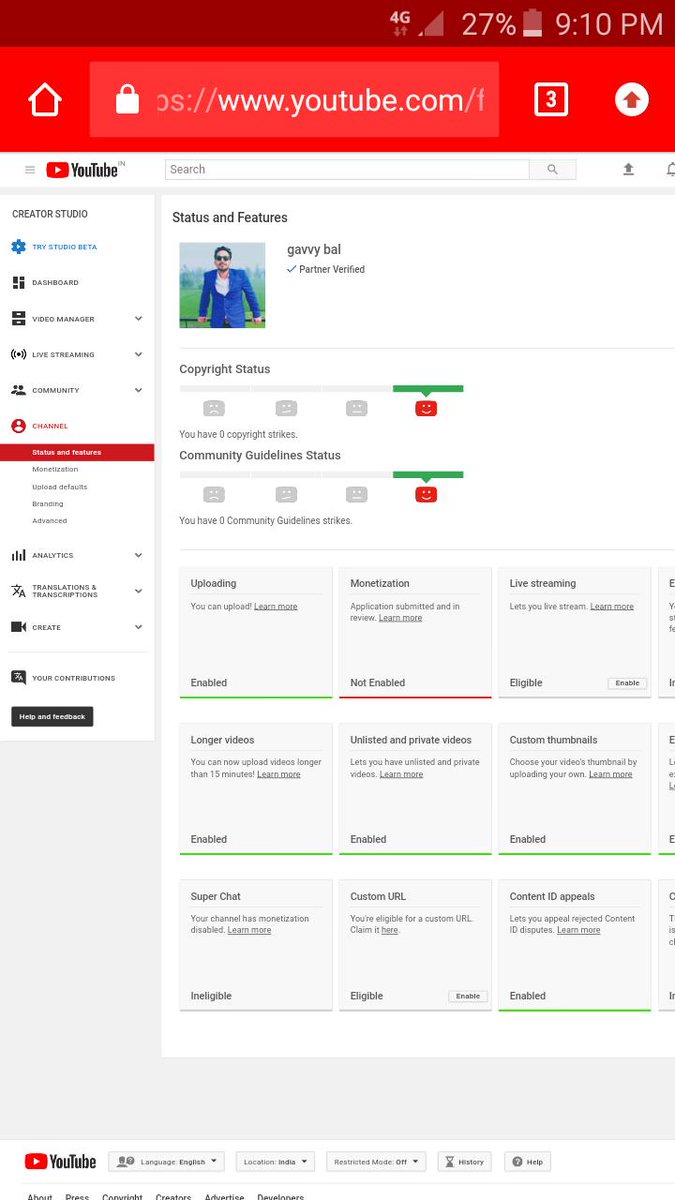This screenshot has width=675, height=1200.
Task: Open the Advanced submenu item
Action: coord(49,521)
